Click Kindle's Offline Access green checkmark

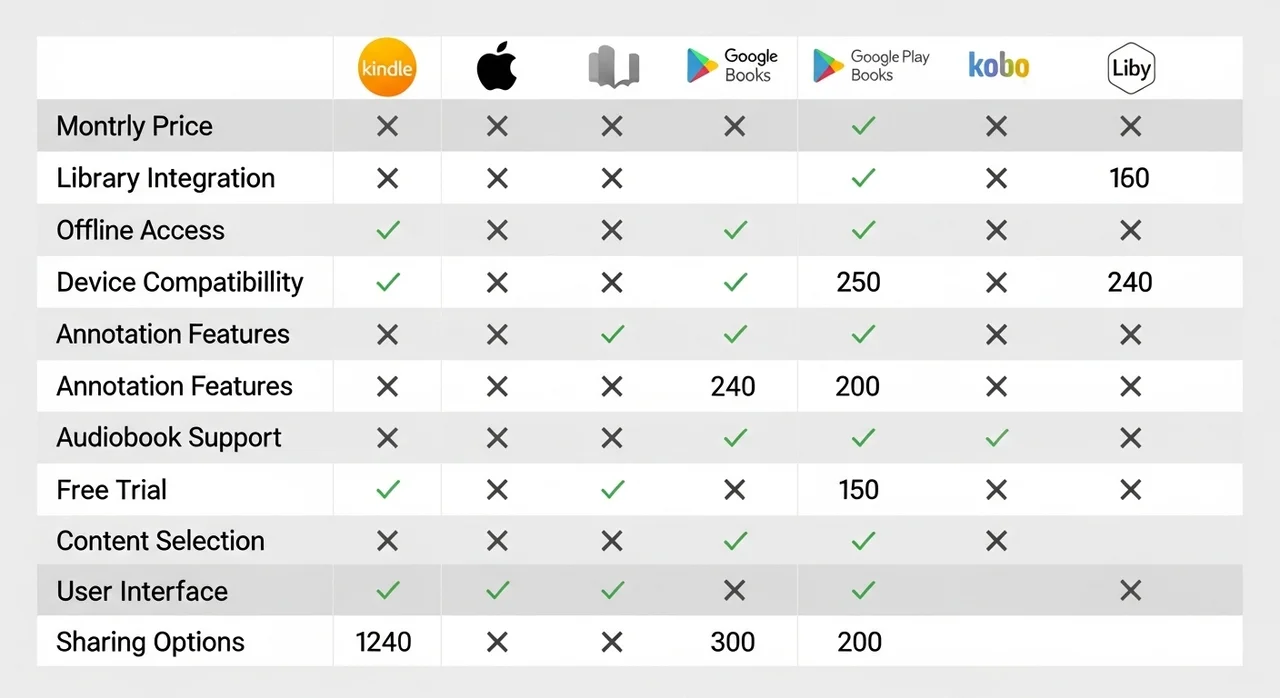point(387,230)
